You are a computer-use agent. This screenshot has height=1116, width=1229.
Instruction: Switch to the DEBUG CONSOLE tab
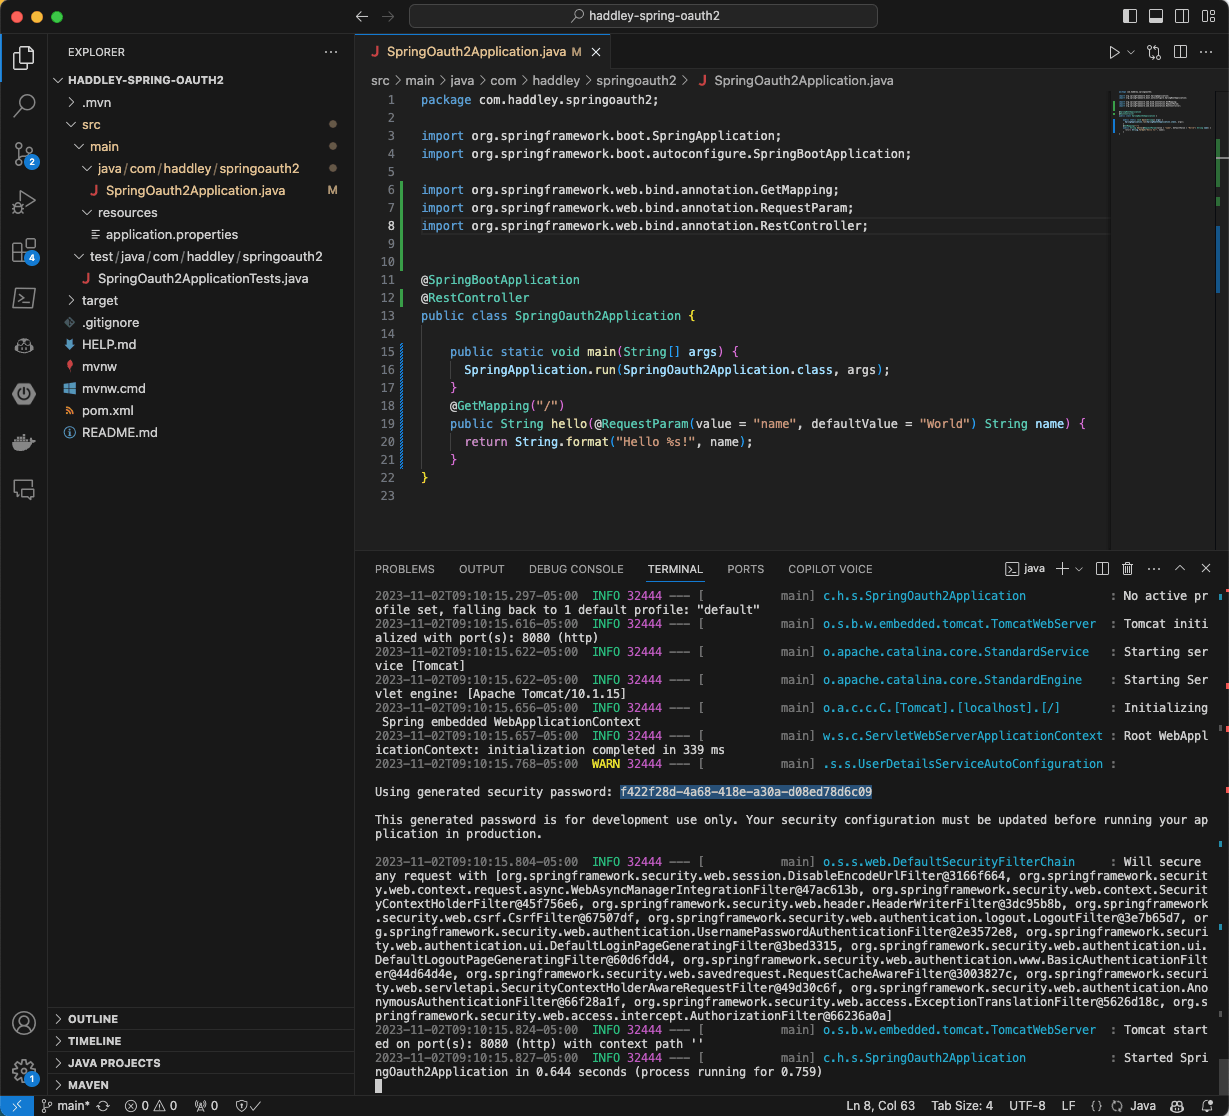(x=575, y=569)
